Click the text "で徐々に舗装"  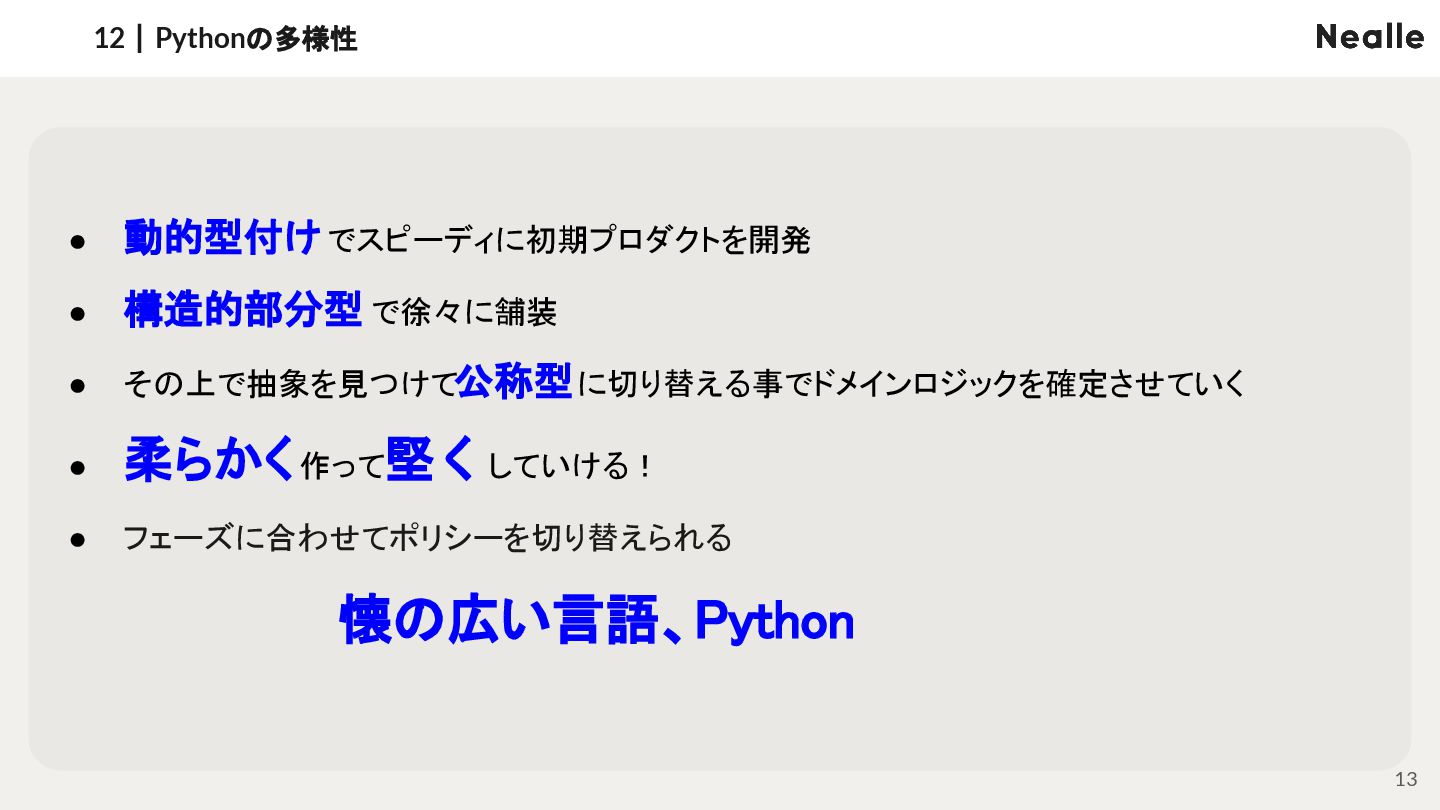click(x=464, y=313)
